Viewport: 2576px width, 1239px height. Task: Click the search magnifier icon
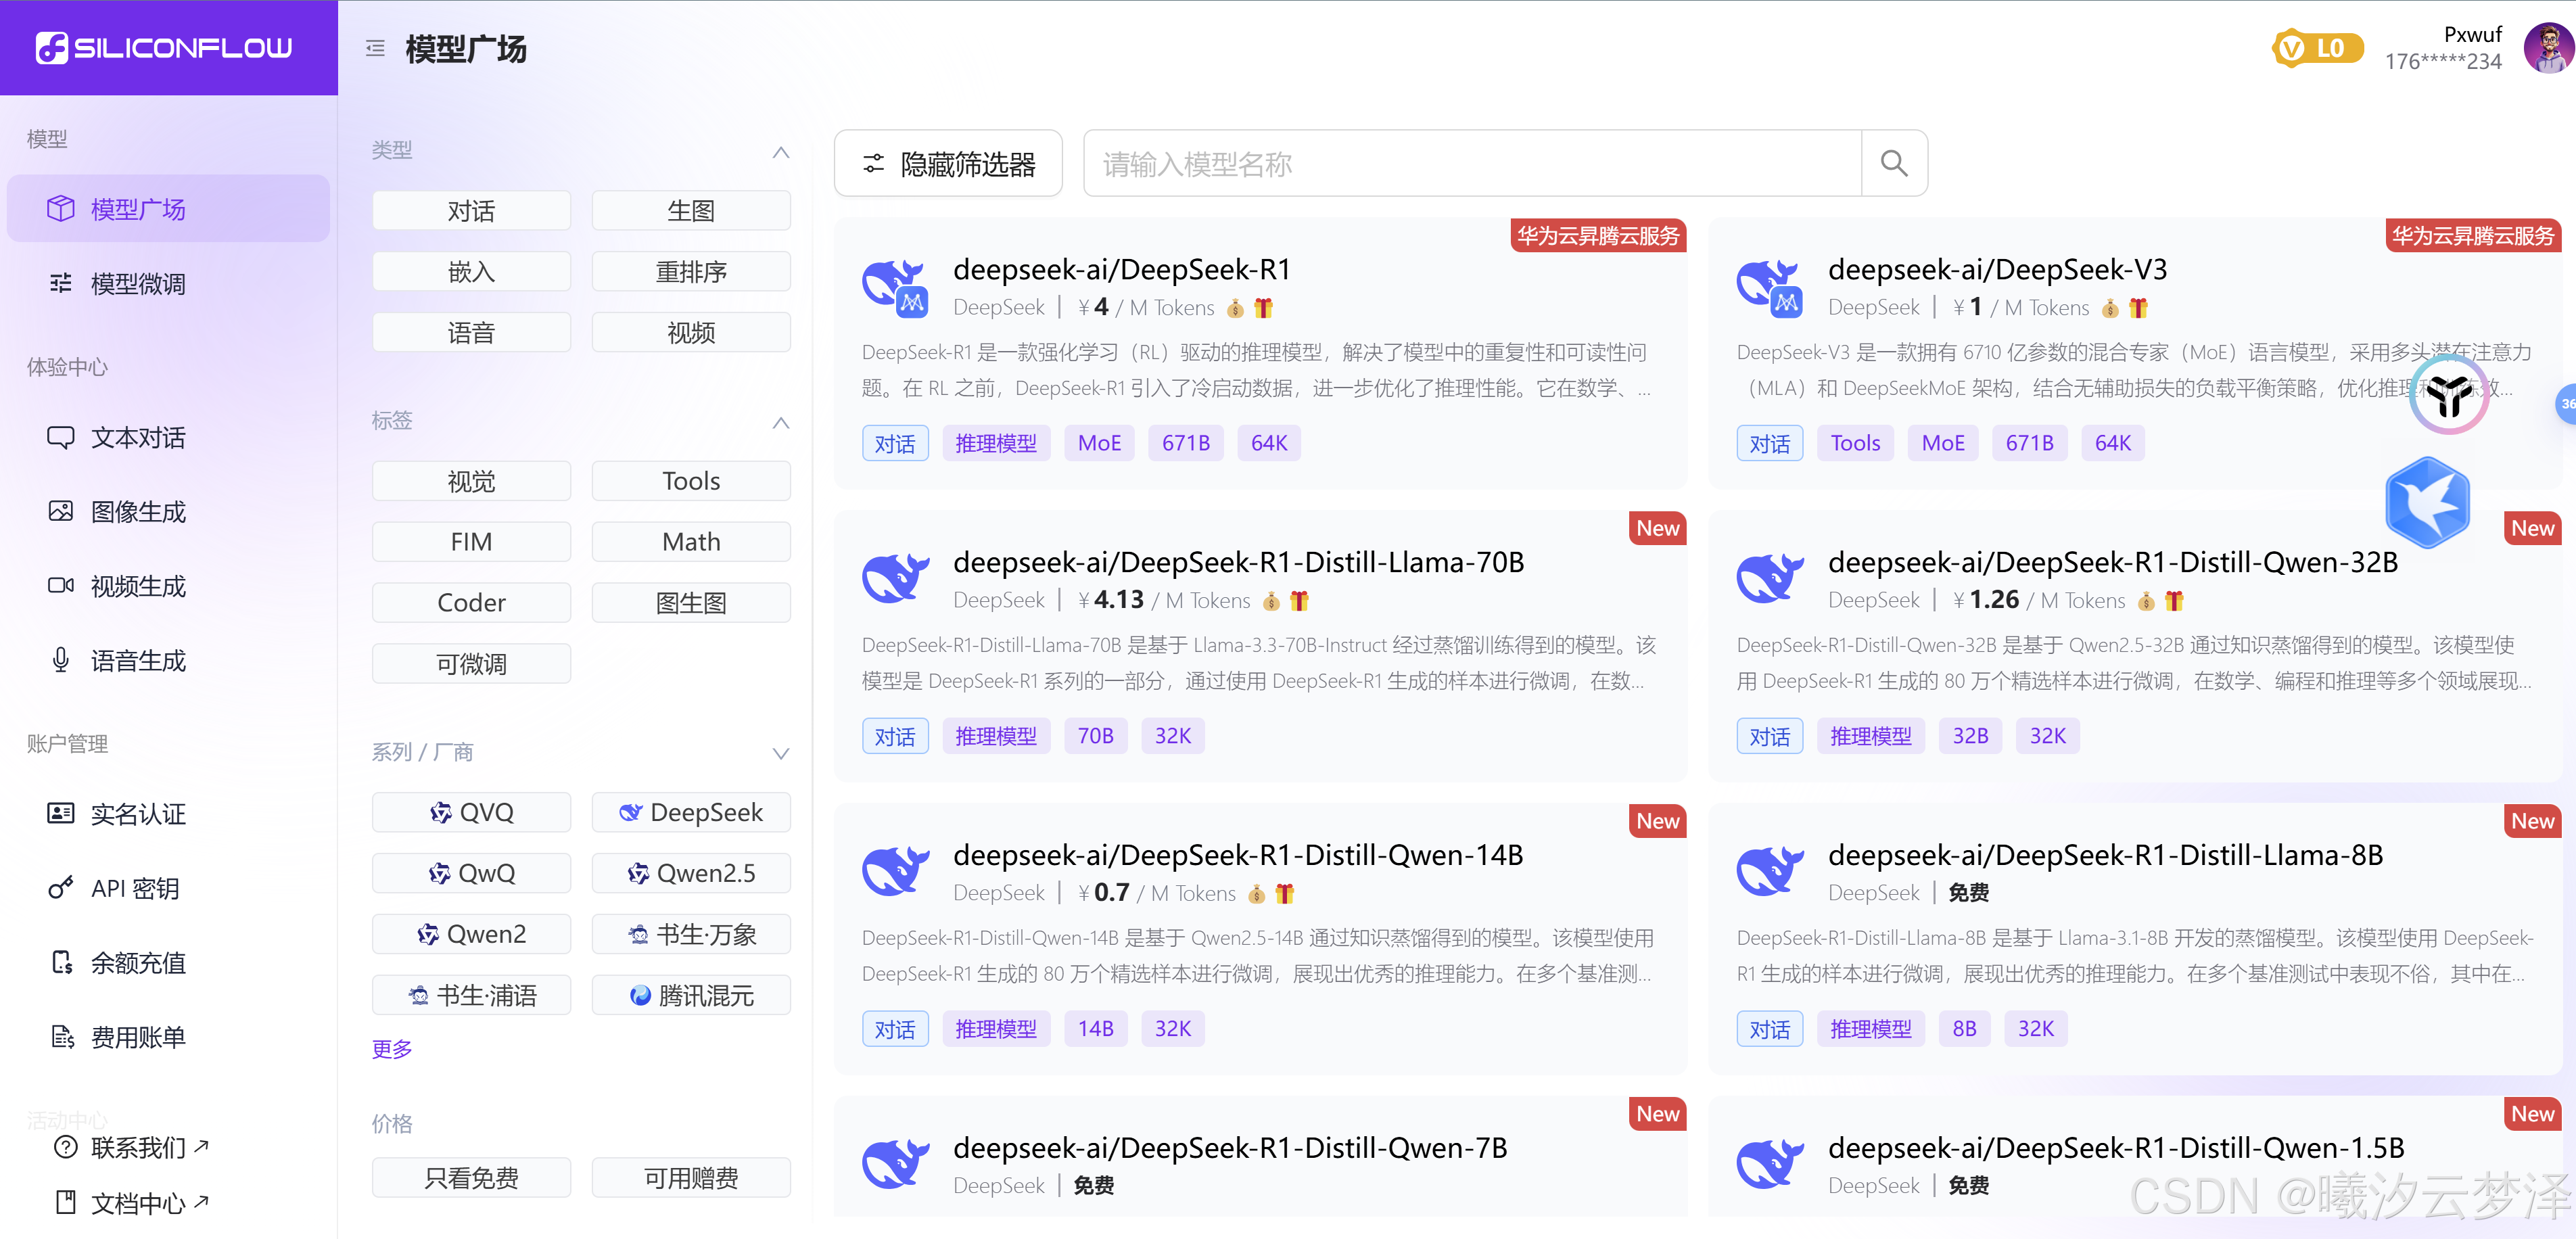point(1893,163)
